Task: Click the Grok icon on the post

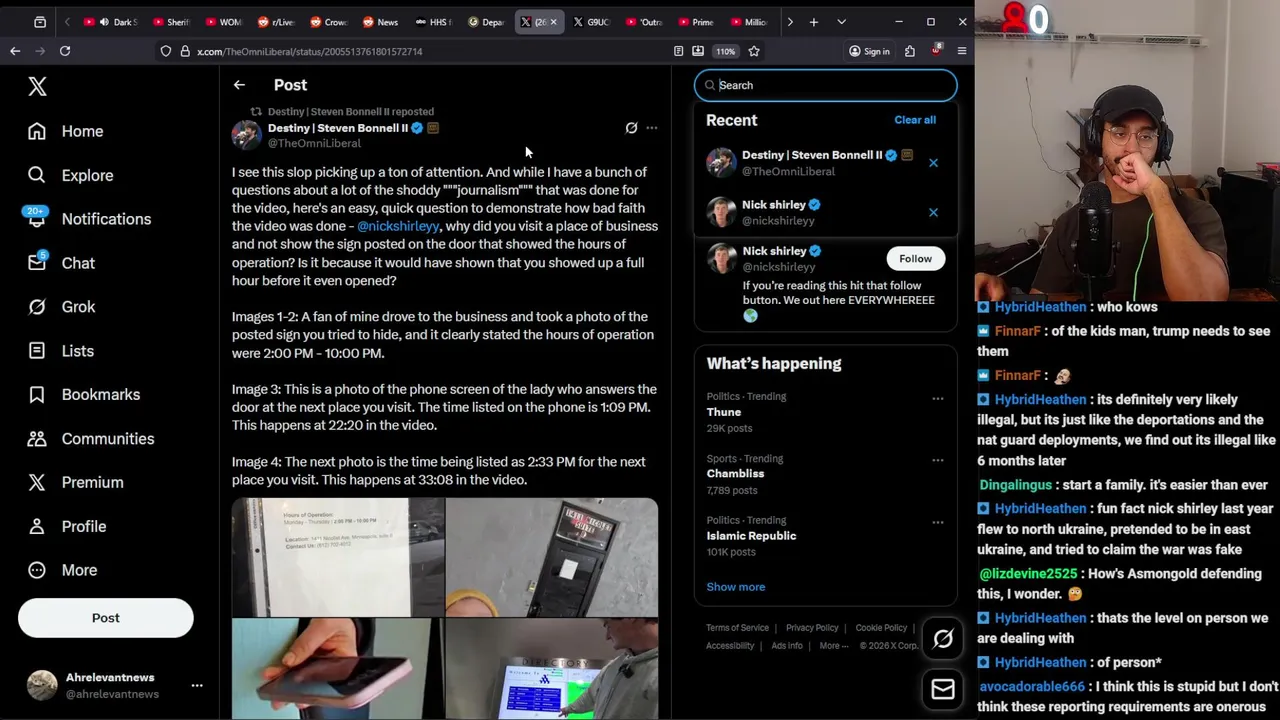Action: coord(631,128)
